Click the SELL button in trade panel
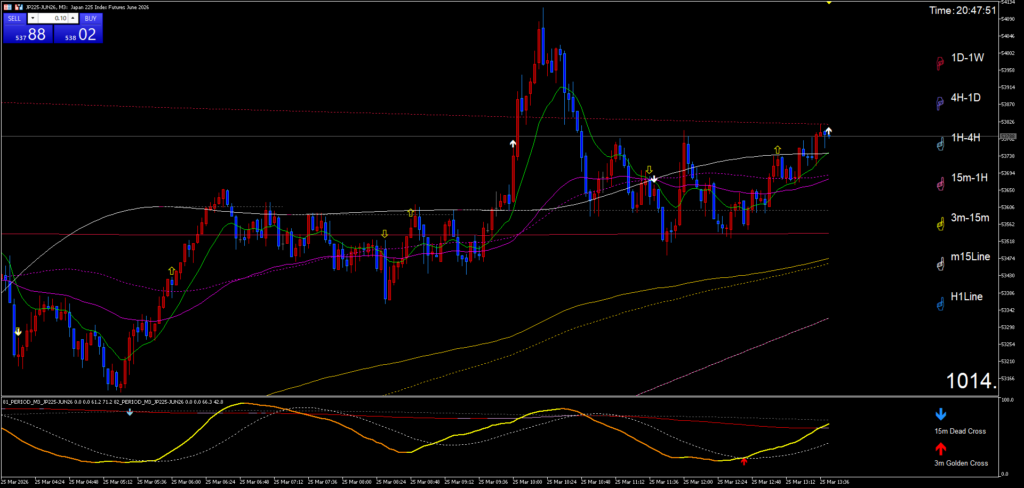The image size is (1024, 488). tap(14, 18)
